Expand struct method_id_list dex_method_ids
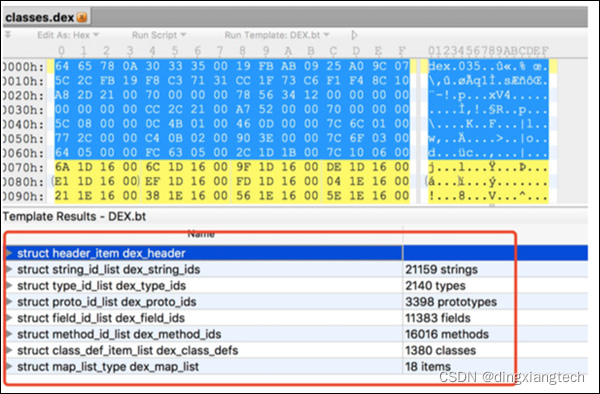Viewport: 600px width, 394px height. click(x=9, y=334)
